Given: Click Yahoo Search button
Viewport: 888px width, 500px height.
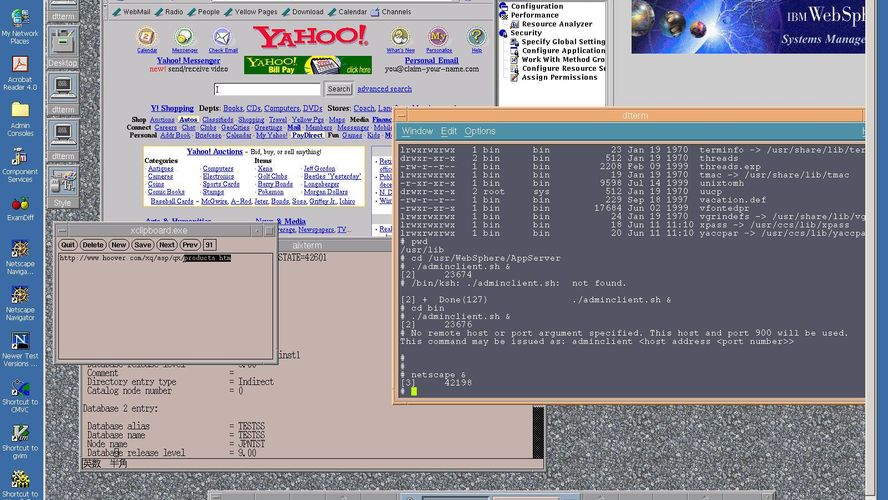Looking at the screenshot, I should (x=339, y=89).
